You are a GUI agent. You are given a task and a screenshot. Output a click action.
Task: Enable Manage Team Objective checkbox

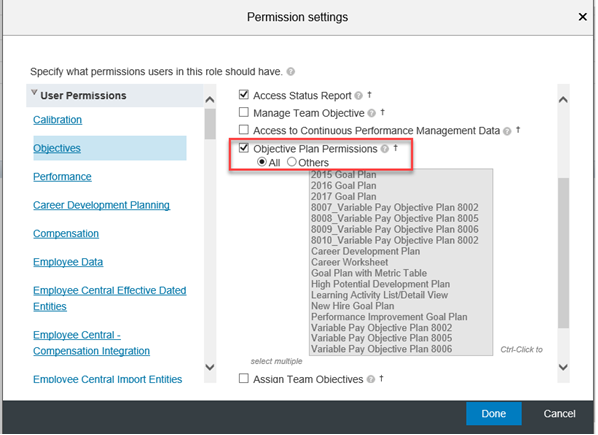244,112
